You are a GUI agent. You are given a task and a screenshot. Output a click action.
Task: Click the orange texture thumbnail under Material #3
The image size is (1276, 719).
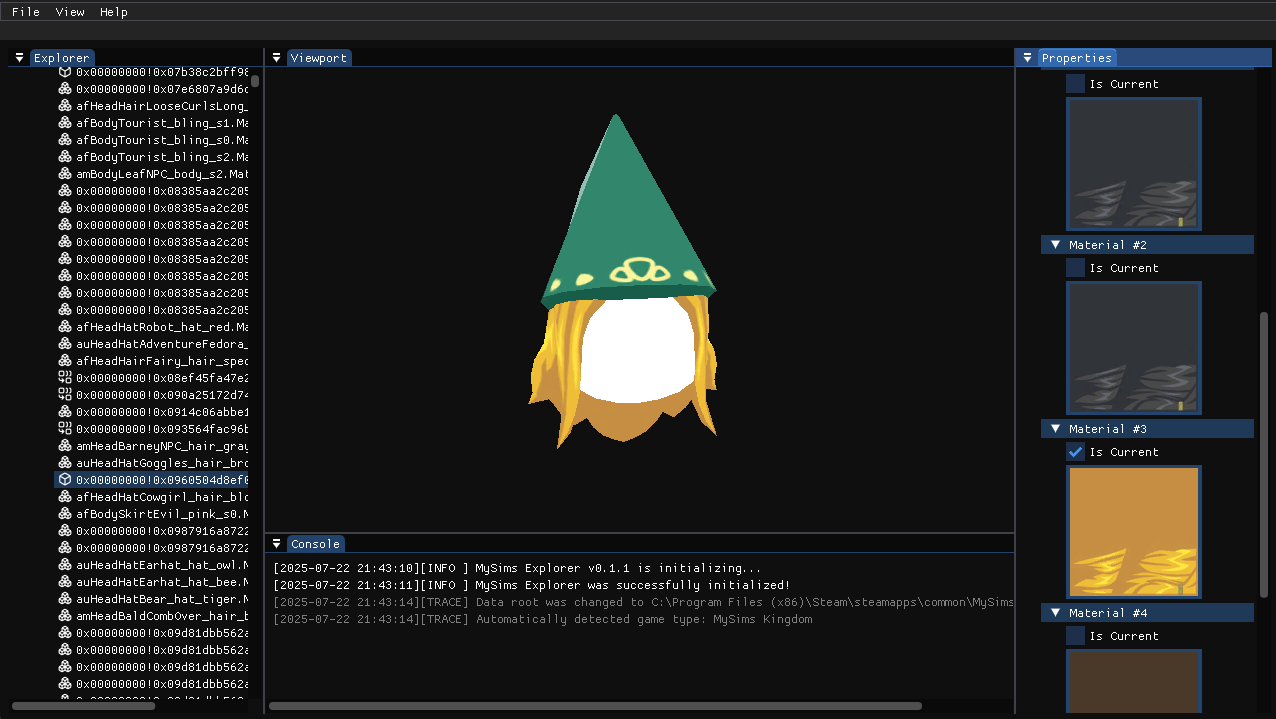(x=1133, y=531)
